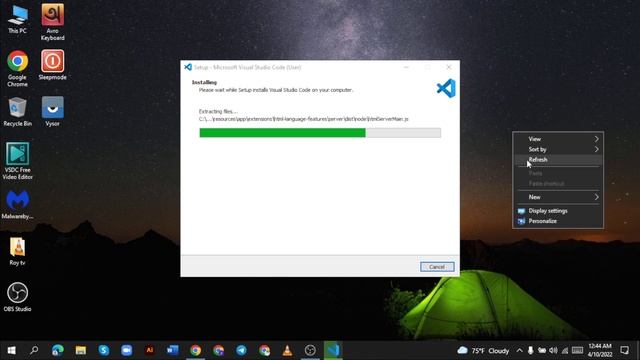Select Personalize in context menu
Screen dimensions: 640x360
pos(558,221)
